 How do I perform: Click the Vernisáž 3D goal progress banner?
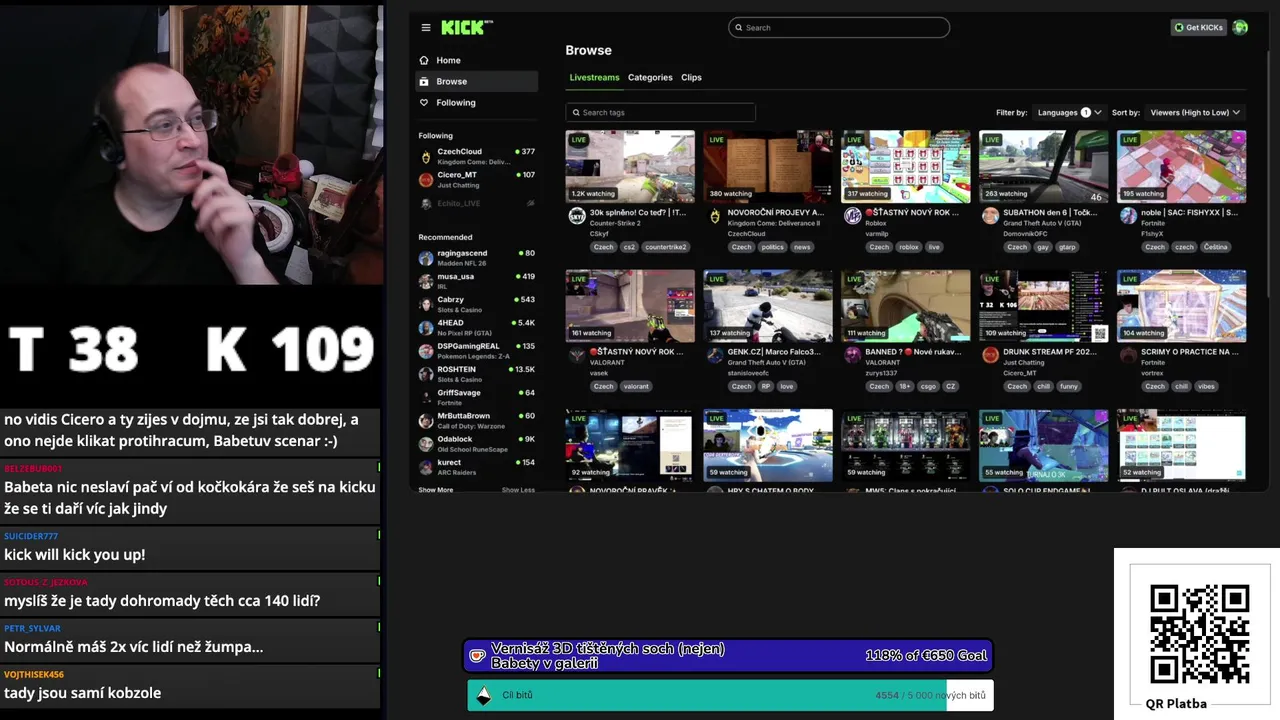tap(728, 656)
